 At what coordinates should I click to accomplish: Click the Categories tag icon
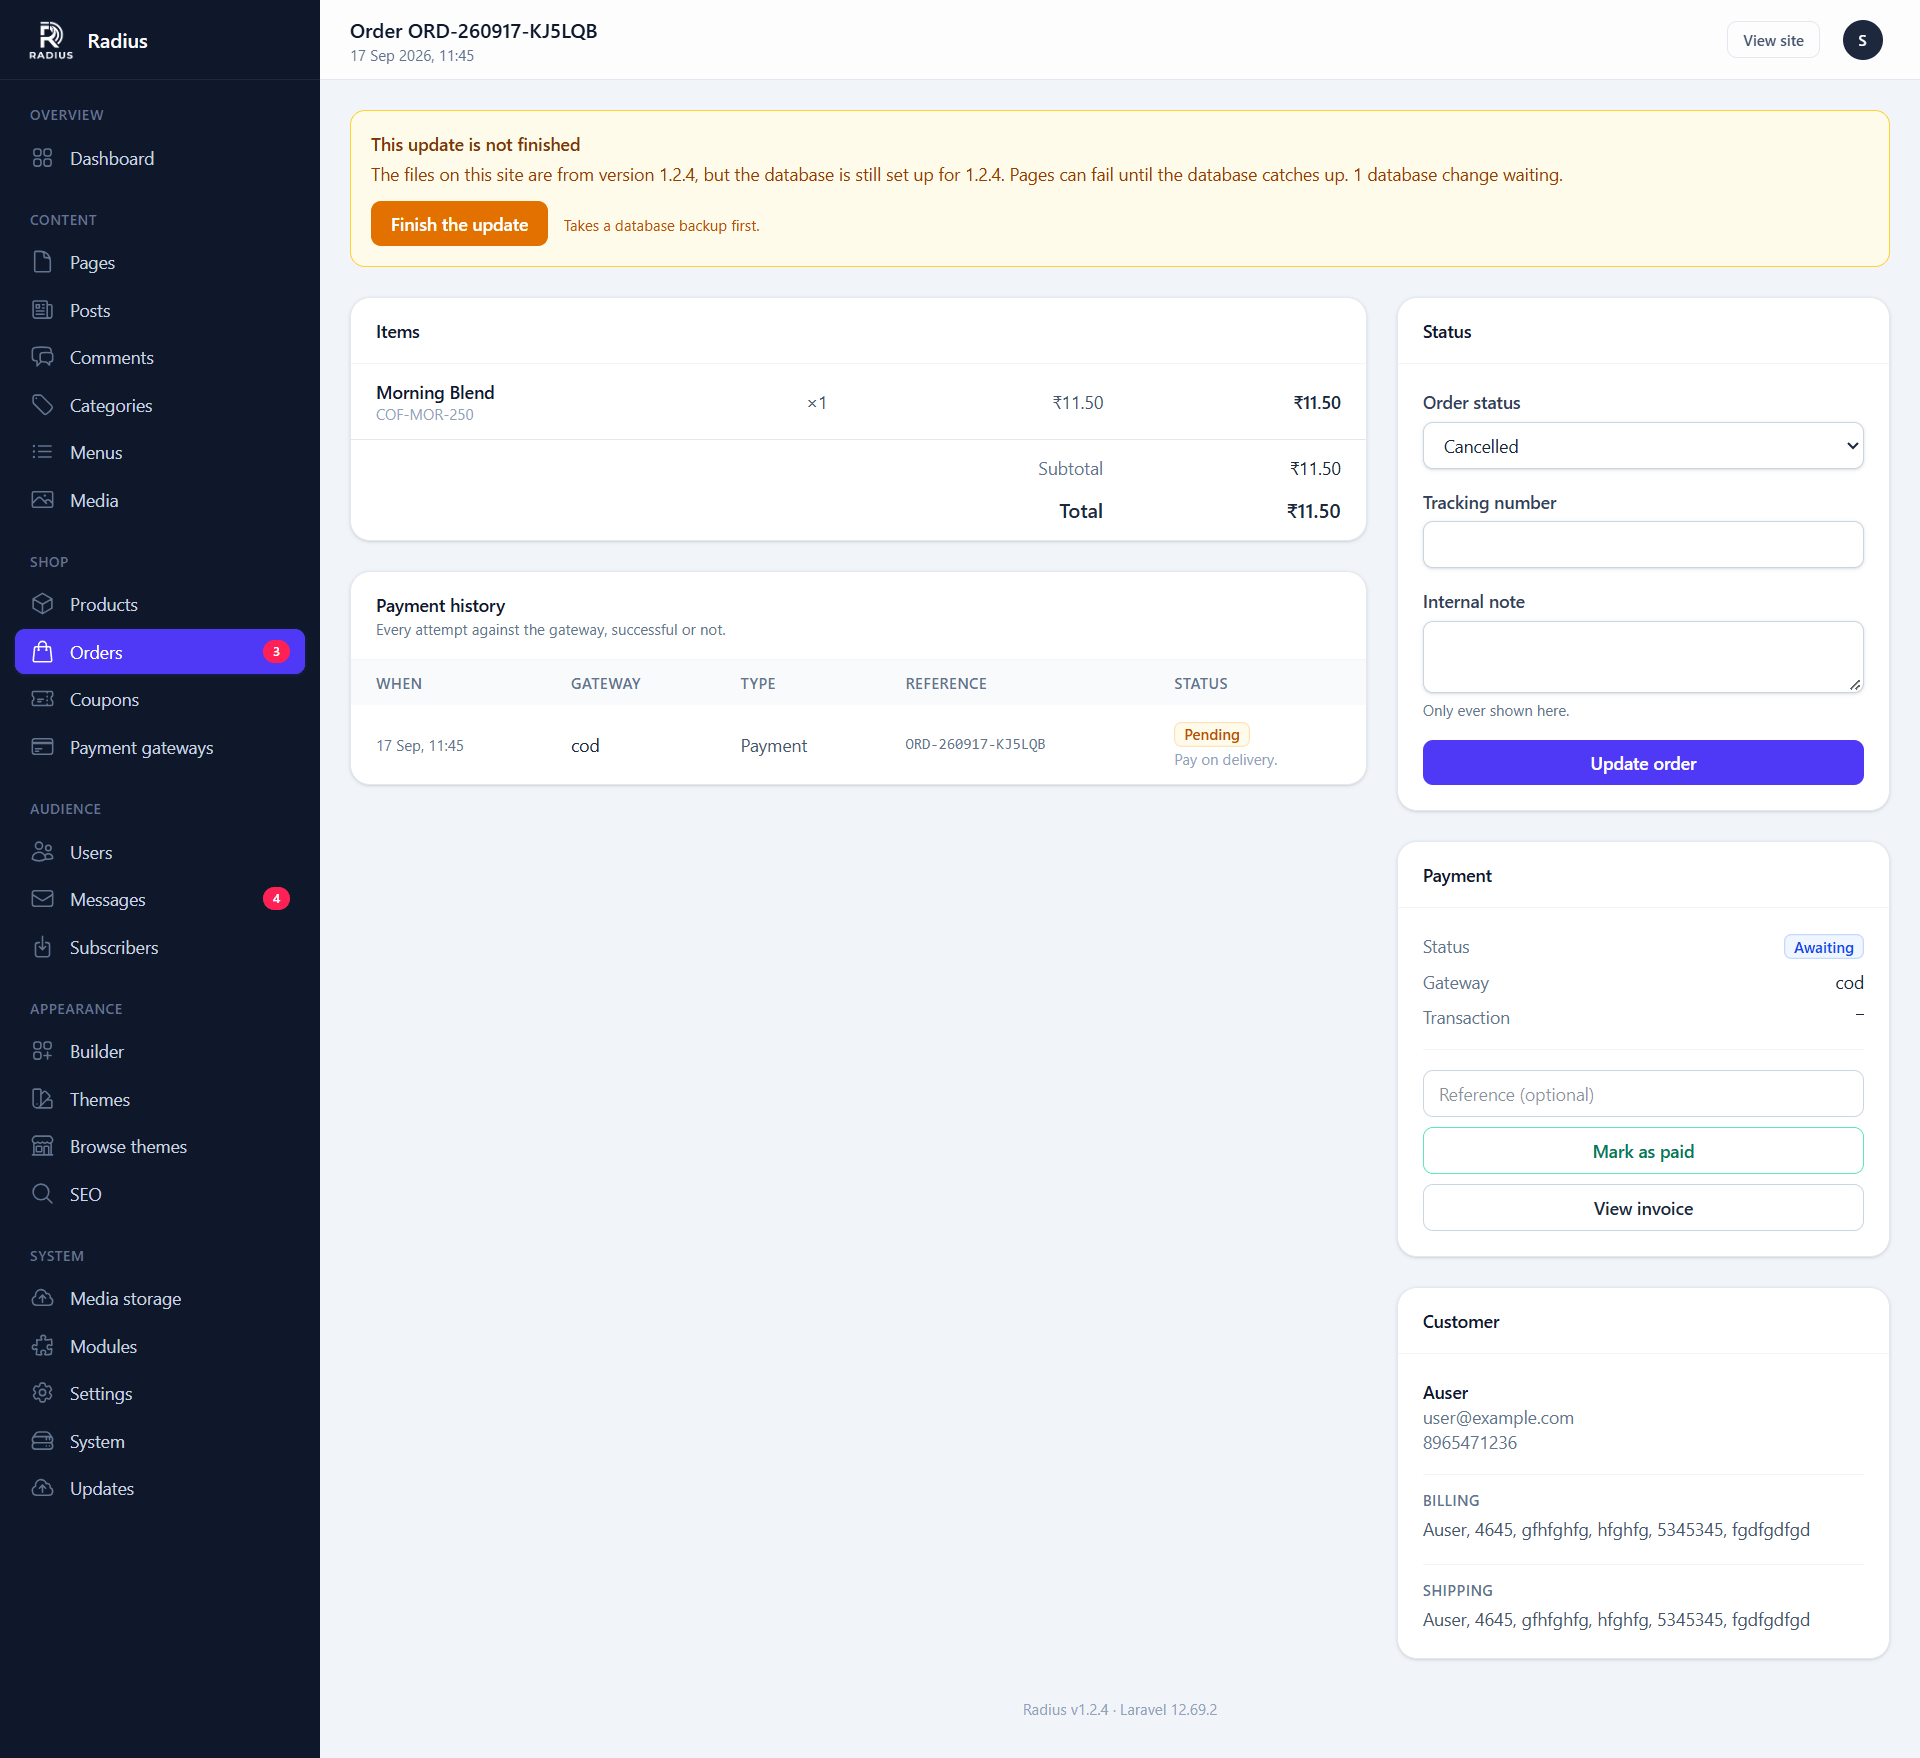(42, 405)
